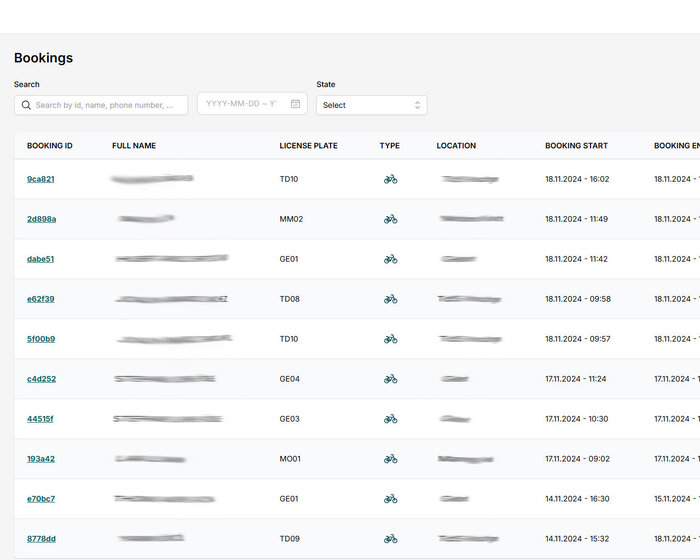700x560 pixels.
Task: Click bike type icon for booking 2d898a
Action: coord(390,219)
